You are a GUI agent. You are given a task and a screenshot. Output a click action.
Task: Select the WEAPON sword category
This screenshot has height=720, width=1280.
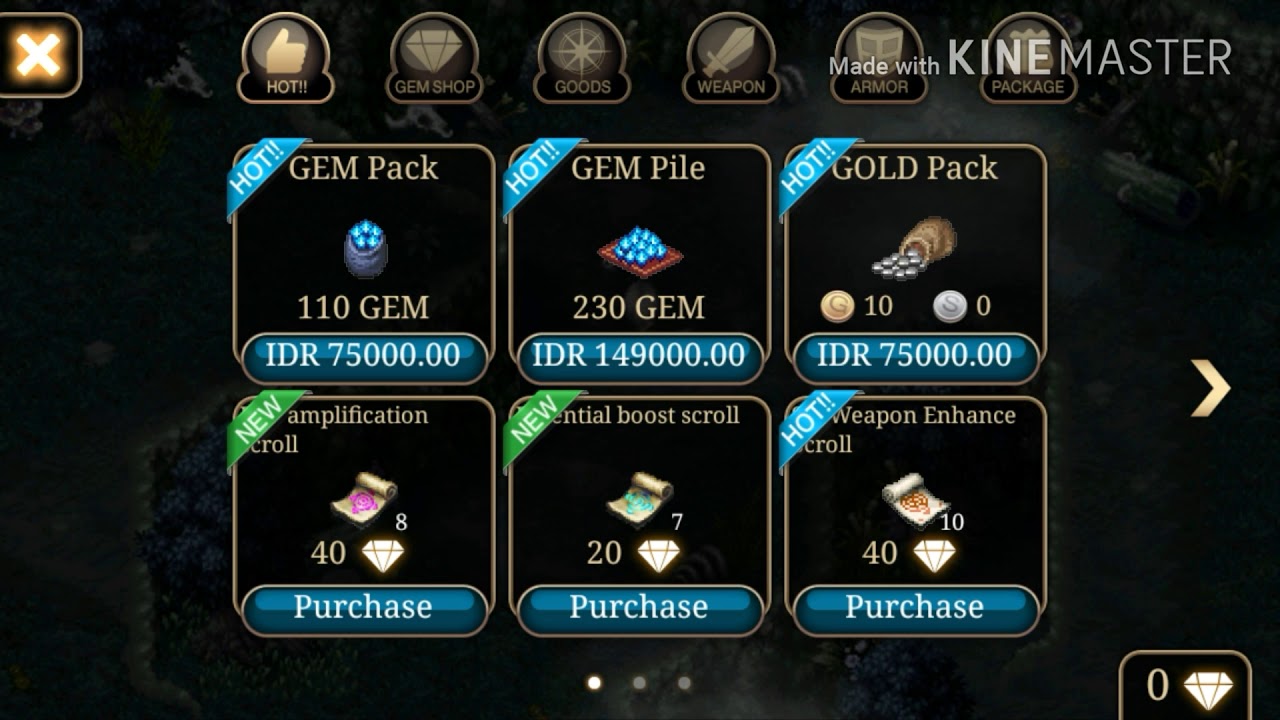click(730, 58)
